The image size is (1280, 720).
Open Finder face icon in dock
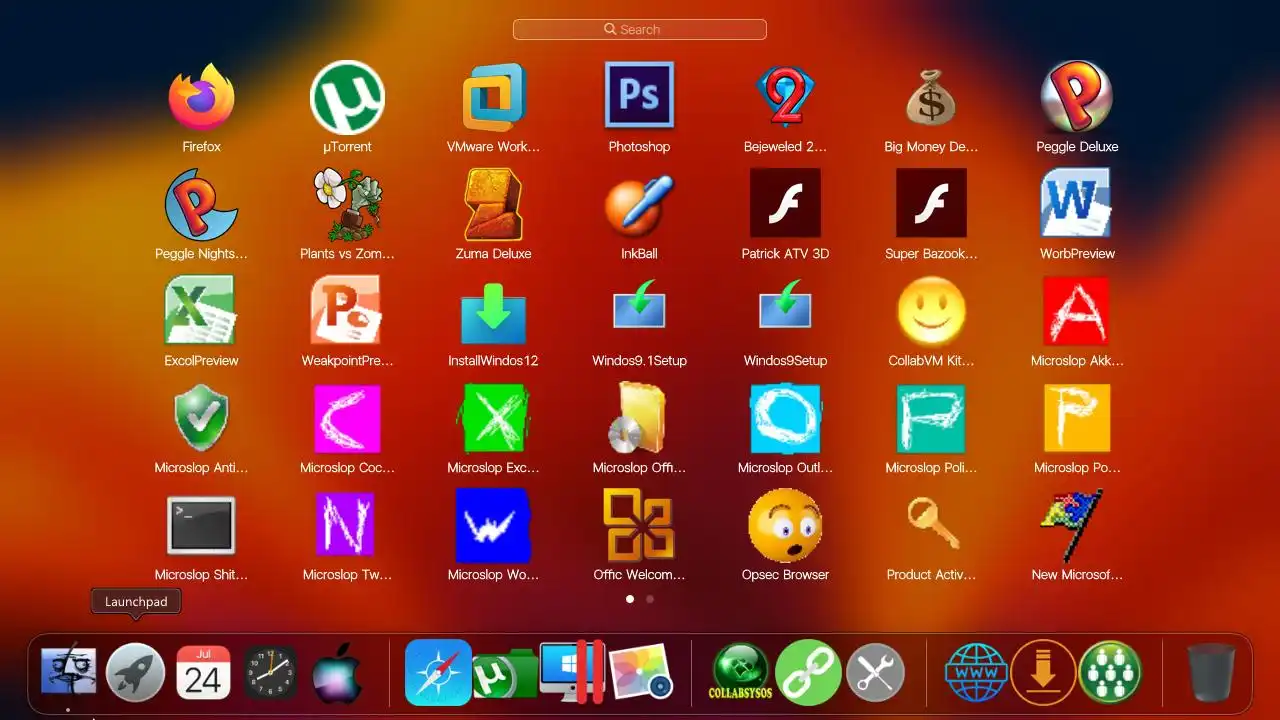click(68, 672)
